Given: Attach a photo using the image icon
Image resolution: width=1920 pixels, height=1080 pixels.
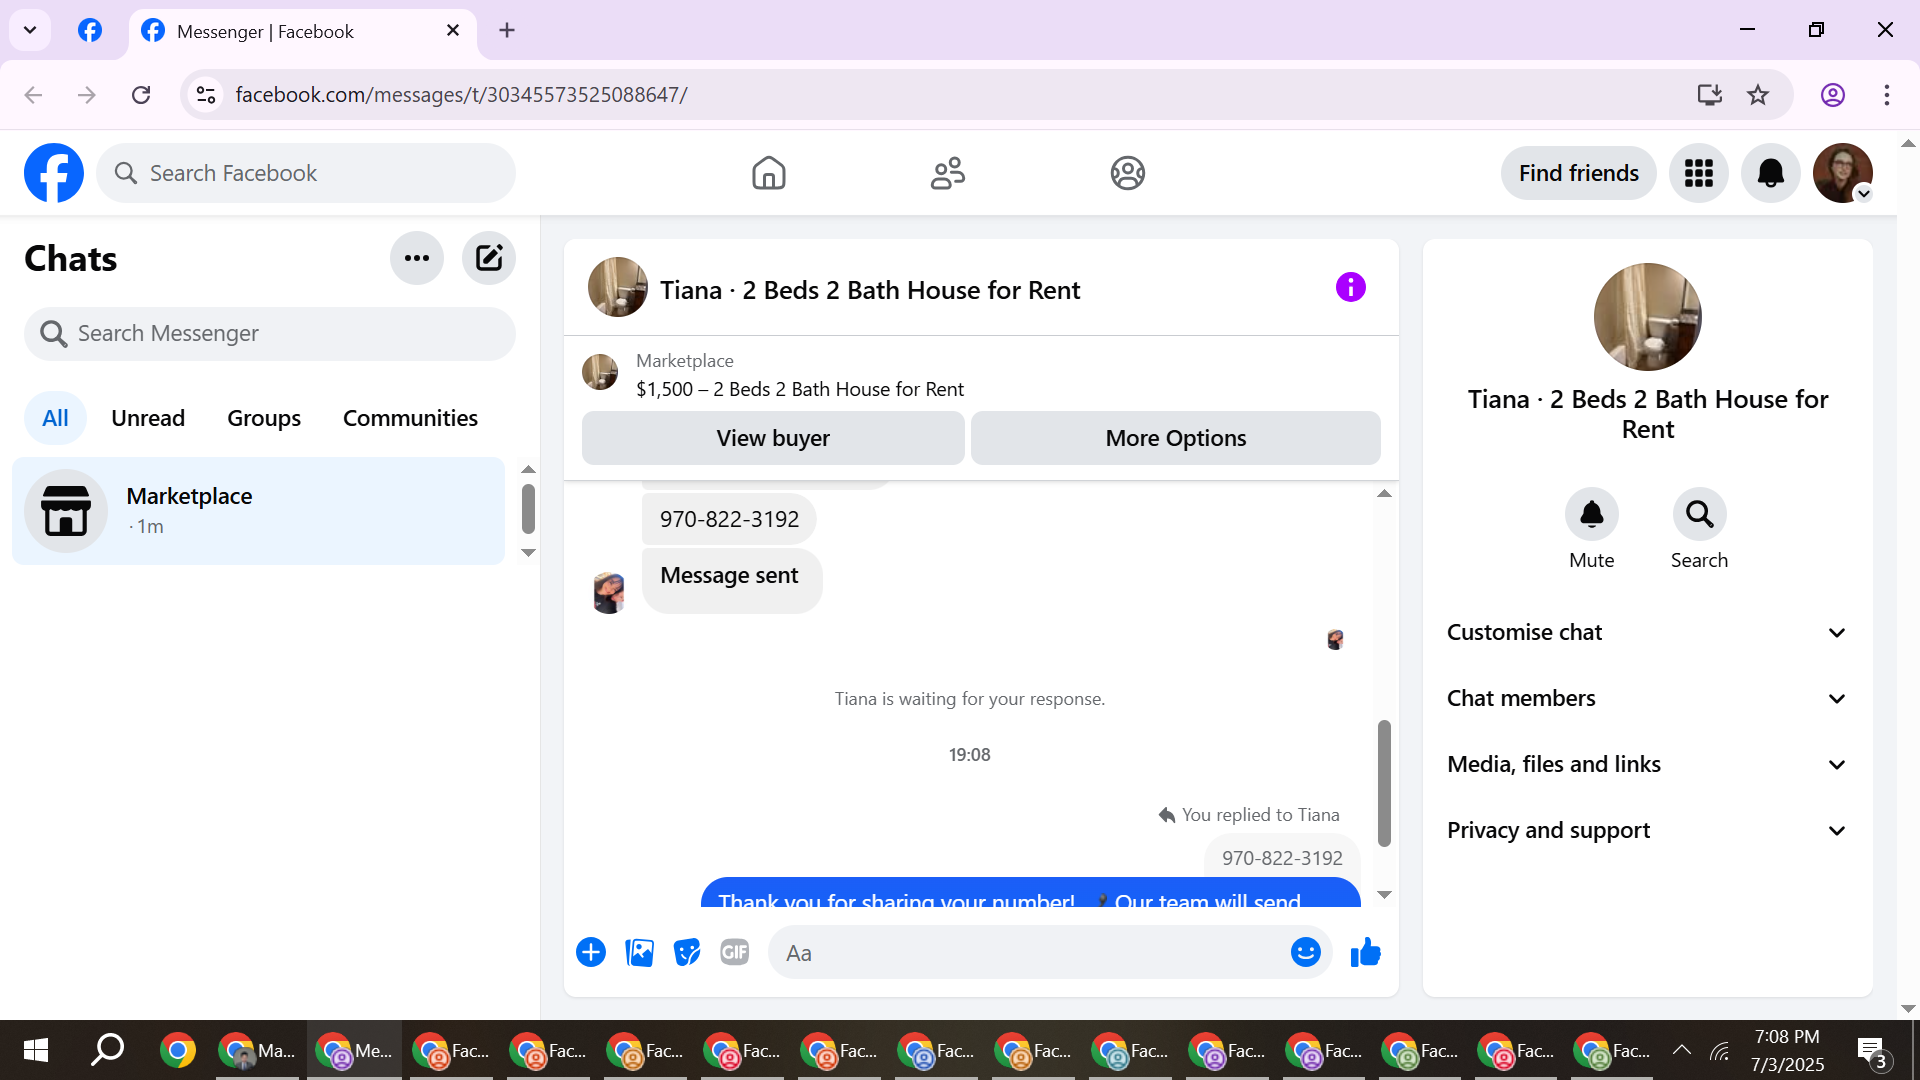Looking at the screenshot, I should [x=639, y=953].
